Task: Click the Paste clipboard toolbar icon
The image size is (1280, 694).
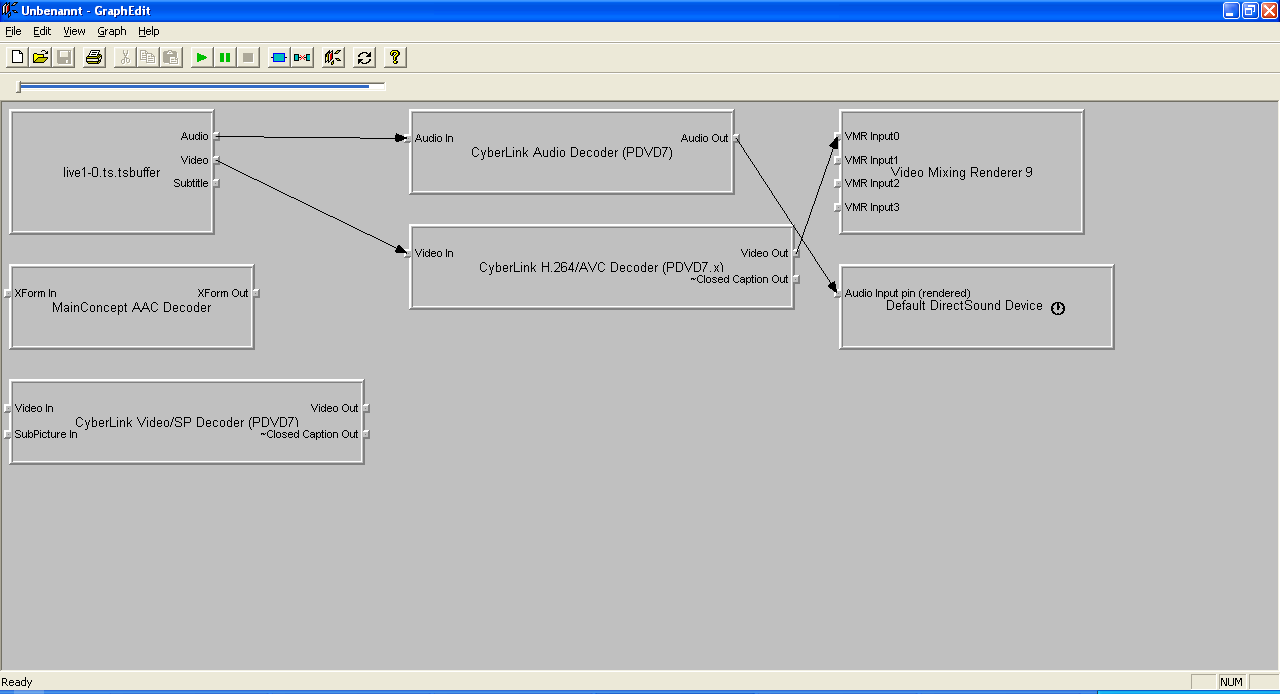Action: [x=171, y=57]
